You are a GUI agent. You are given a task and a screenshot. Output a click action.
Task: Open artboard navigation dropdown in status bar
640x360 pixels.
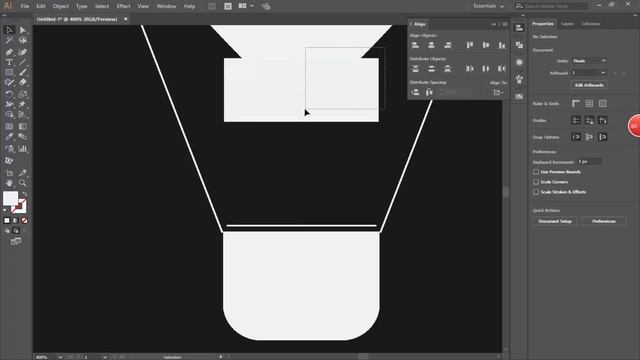tap(105, 357)
